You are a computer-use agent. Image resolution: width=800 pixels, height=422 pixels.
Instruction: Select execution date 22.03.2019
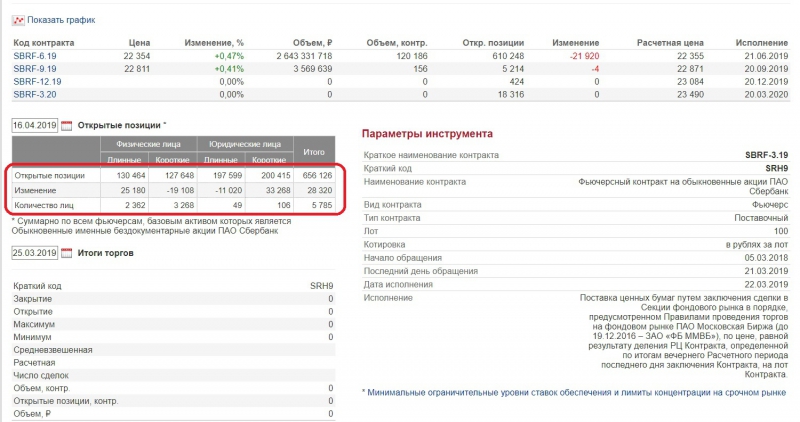pyautogui.click(x=766, y=285)
